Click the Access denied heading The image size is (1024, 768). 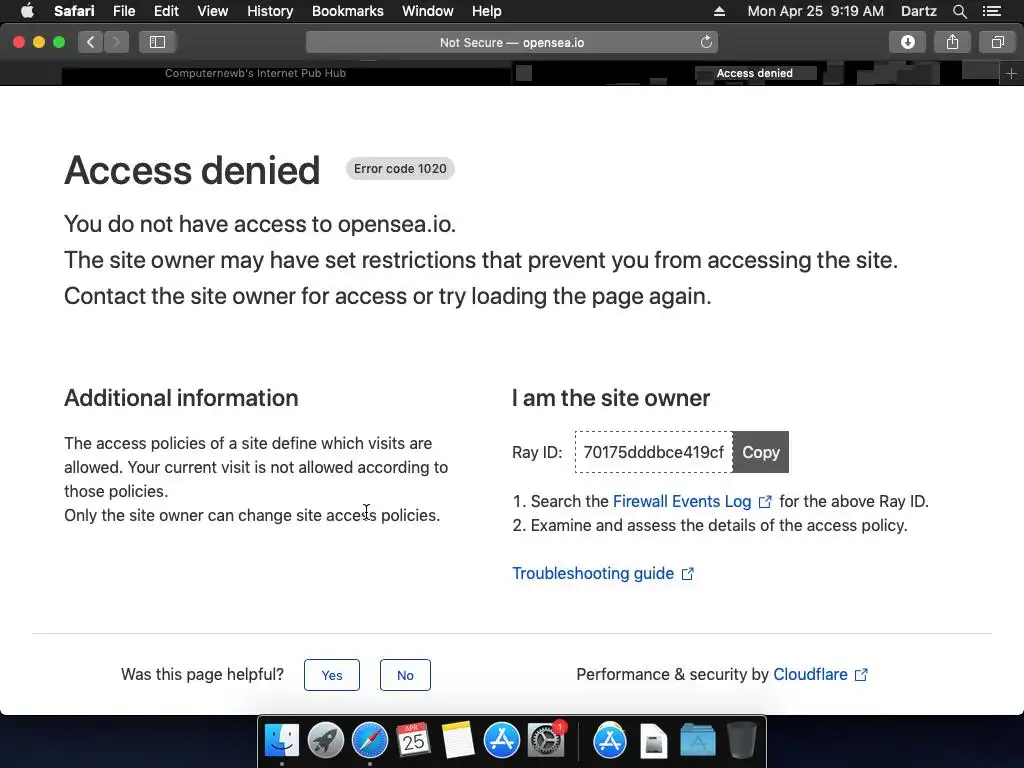coord(192,170)
